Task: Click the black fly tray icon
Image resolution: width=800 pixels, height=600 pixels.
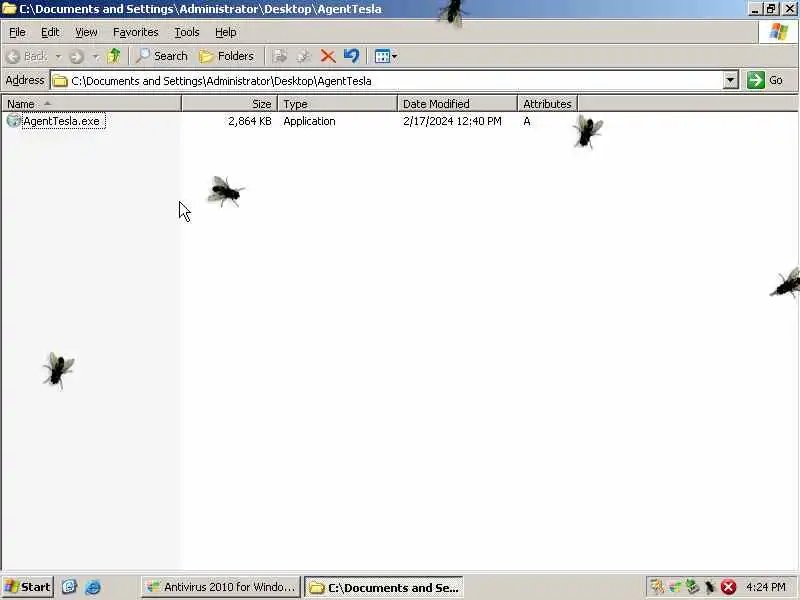Action: click(710, 587)
